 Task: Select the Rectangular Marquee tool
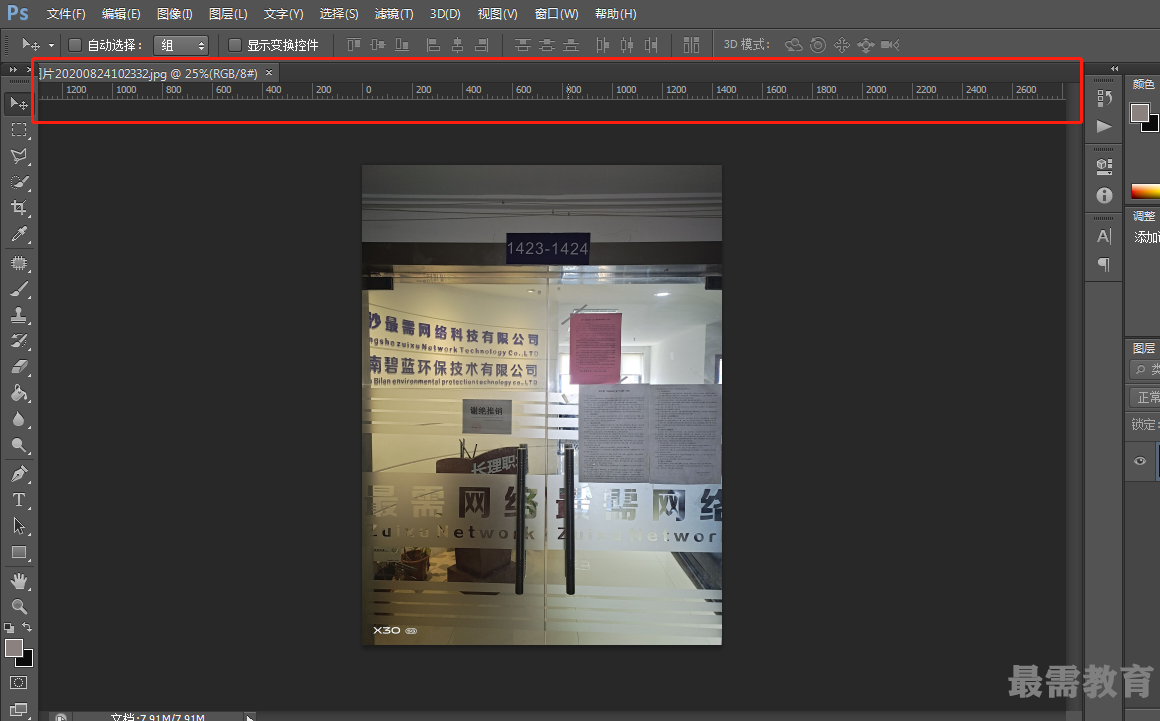tap(18, 130)
